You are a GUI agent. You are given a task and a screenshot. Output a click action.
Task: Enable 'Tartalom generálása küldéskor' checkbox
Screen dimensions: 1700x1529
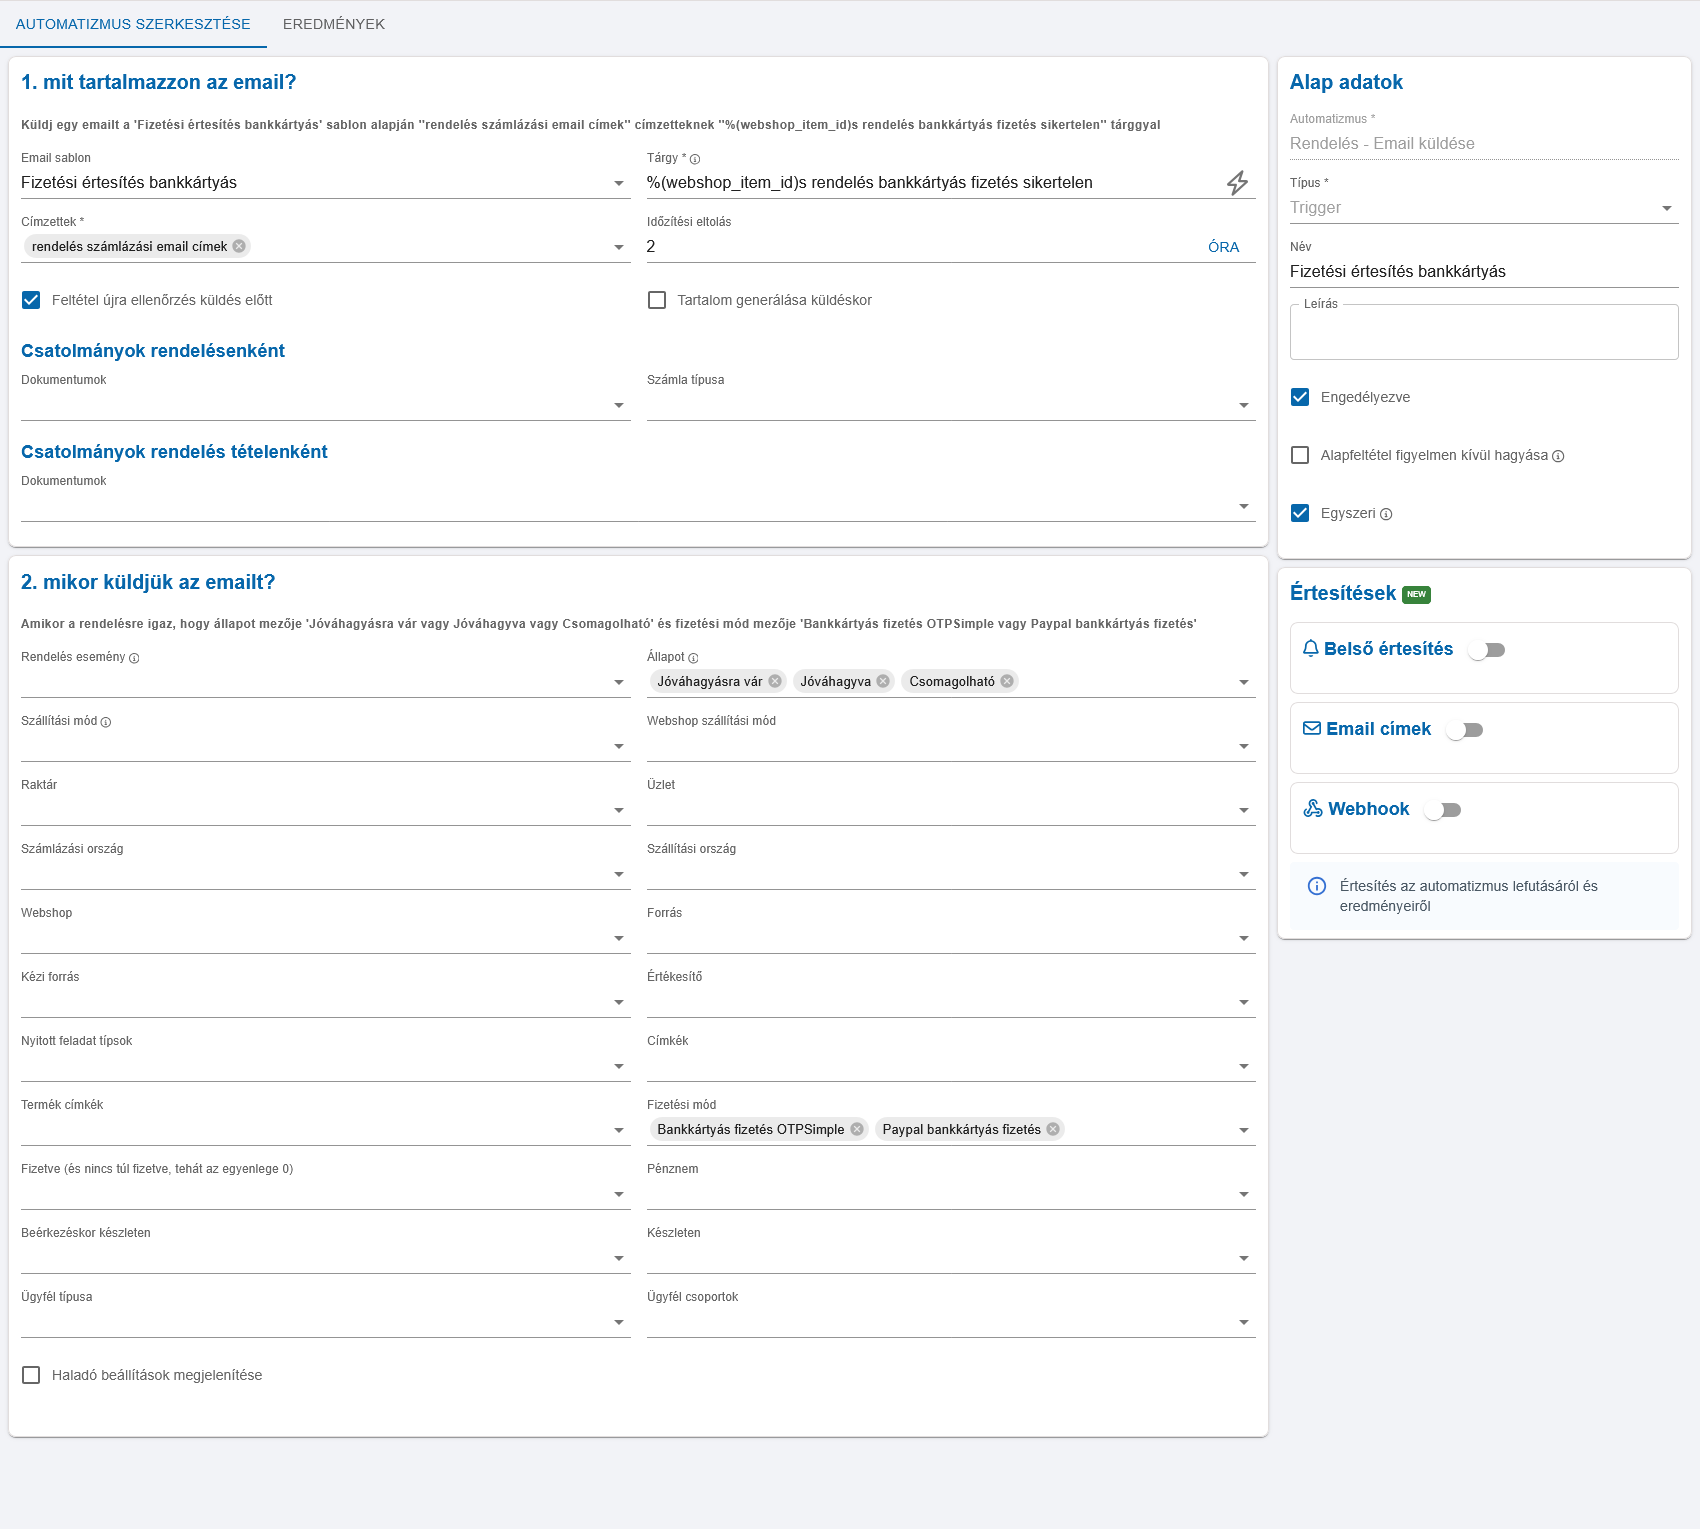[657, 300]
